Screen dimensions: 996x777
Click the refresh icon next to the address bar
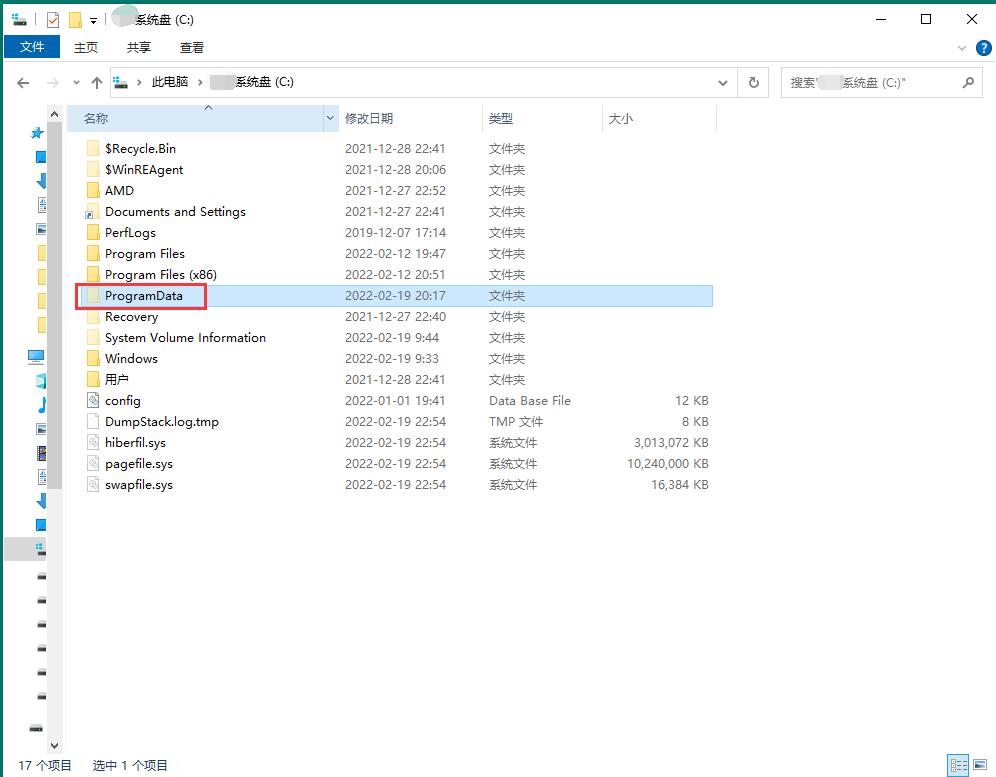pos(753,83)
